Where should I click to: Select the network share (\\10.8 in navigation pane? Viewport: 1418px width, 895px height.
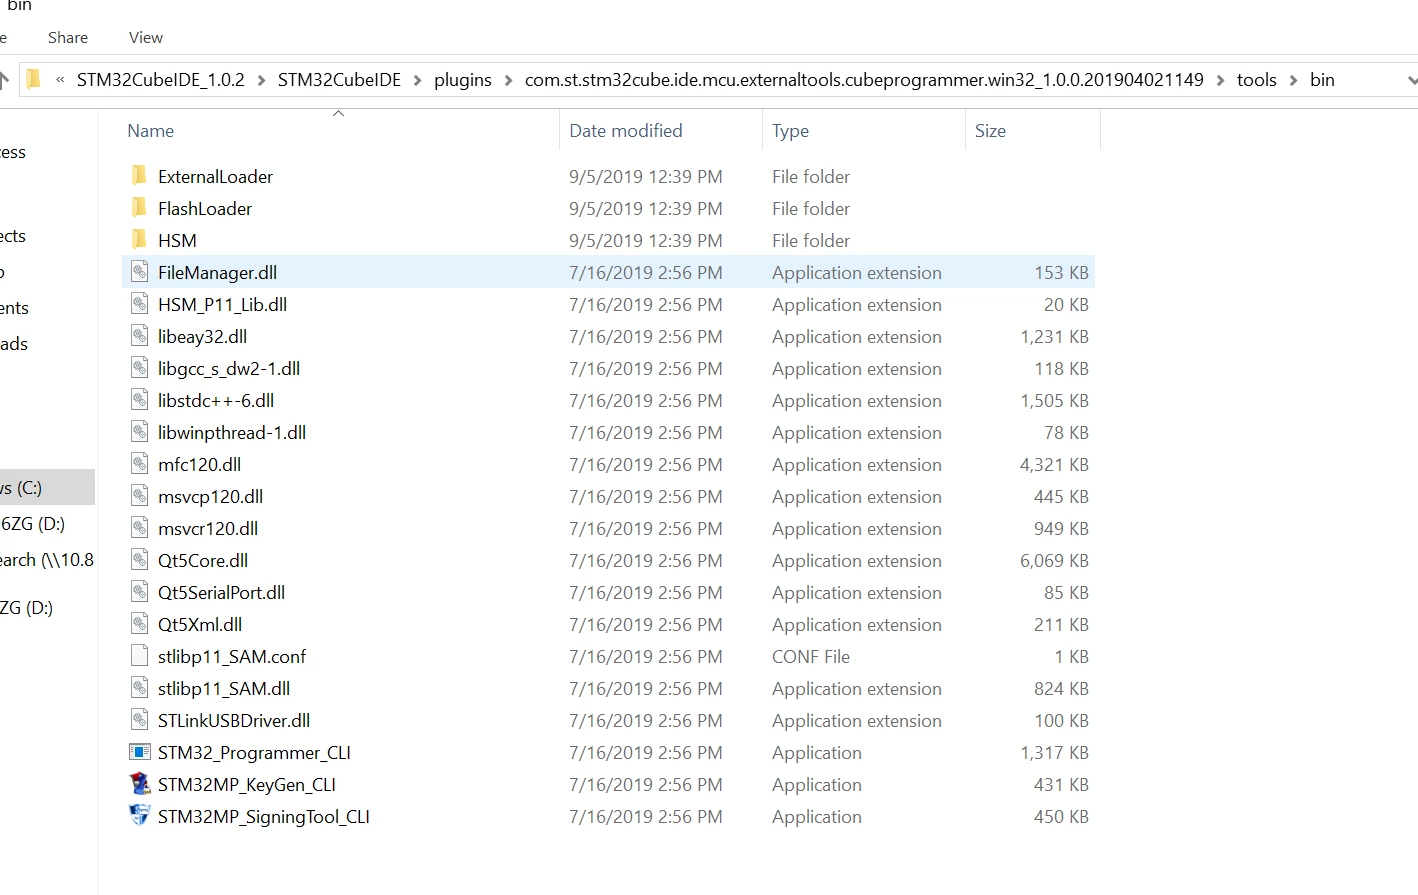point(47,560)
